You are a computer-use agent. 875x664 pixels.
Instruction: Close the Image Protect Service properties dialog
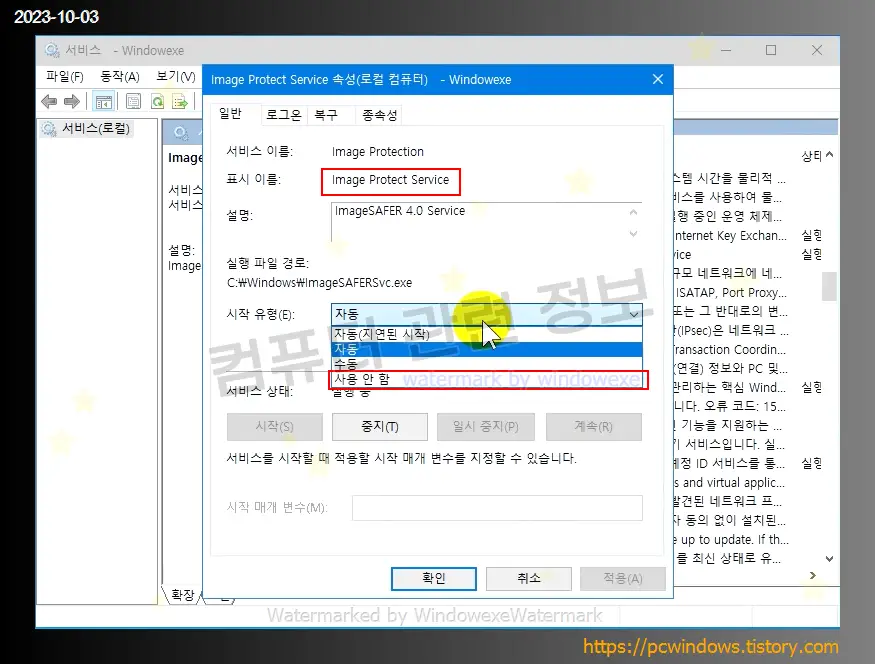click(x=658, y=79)
